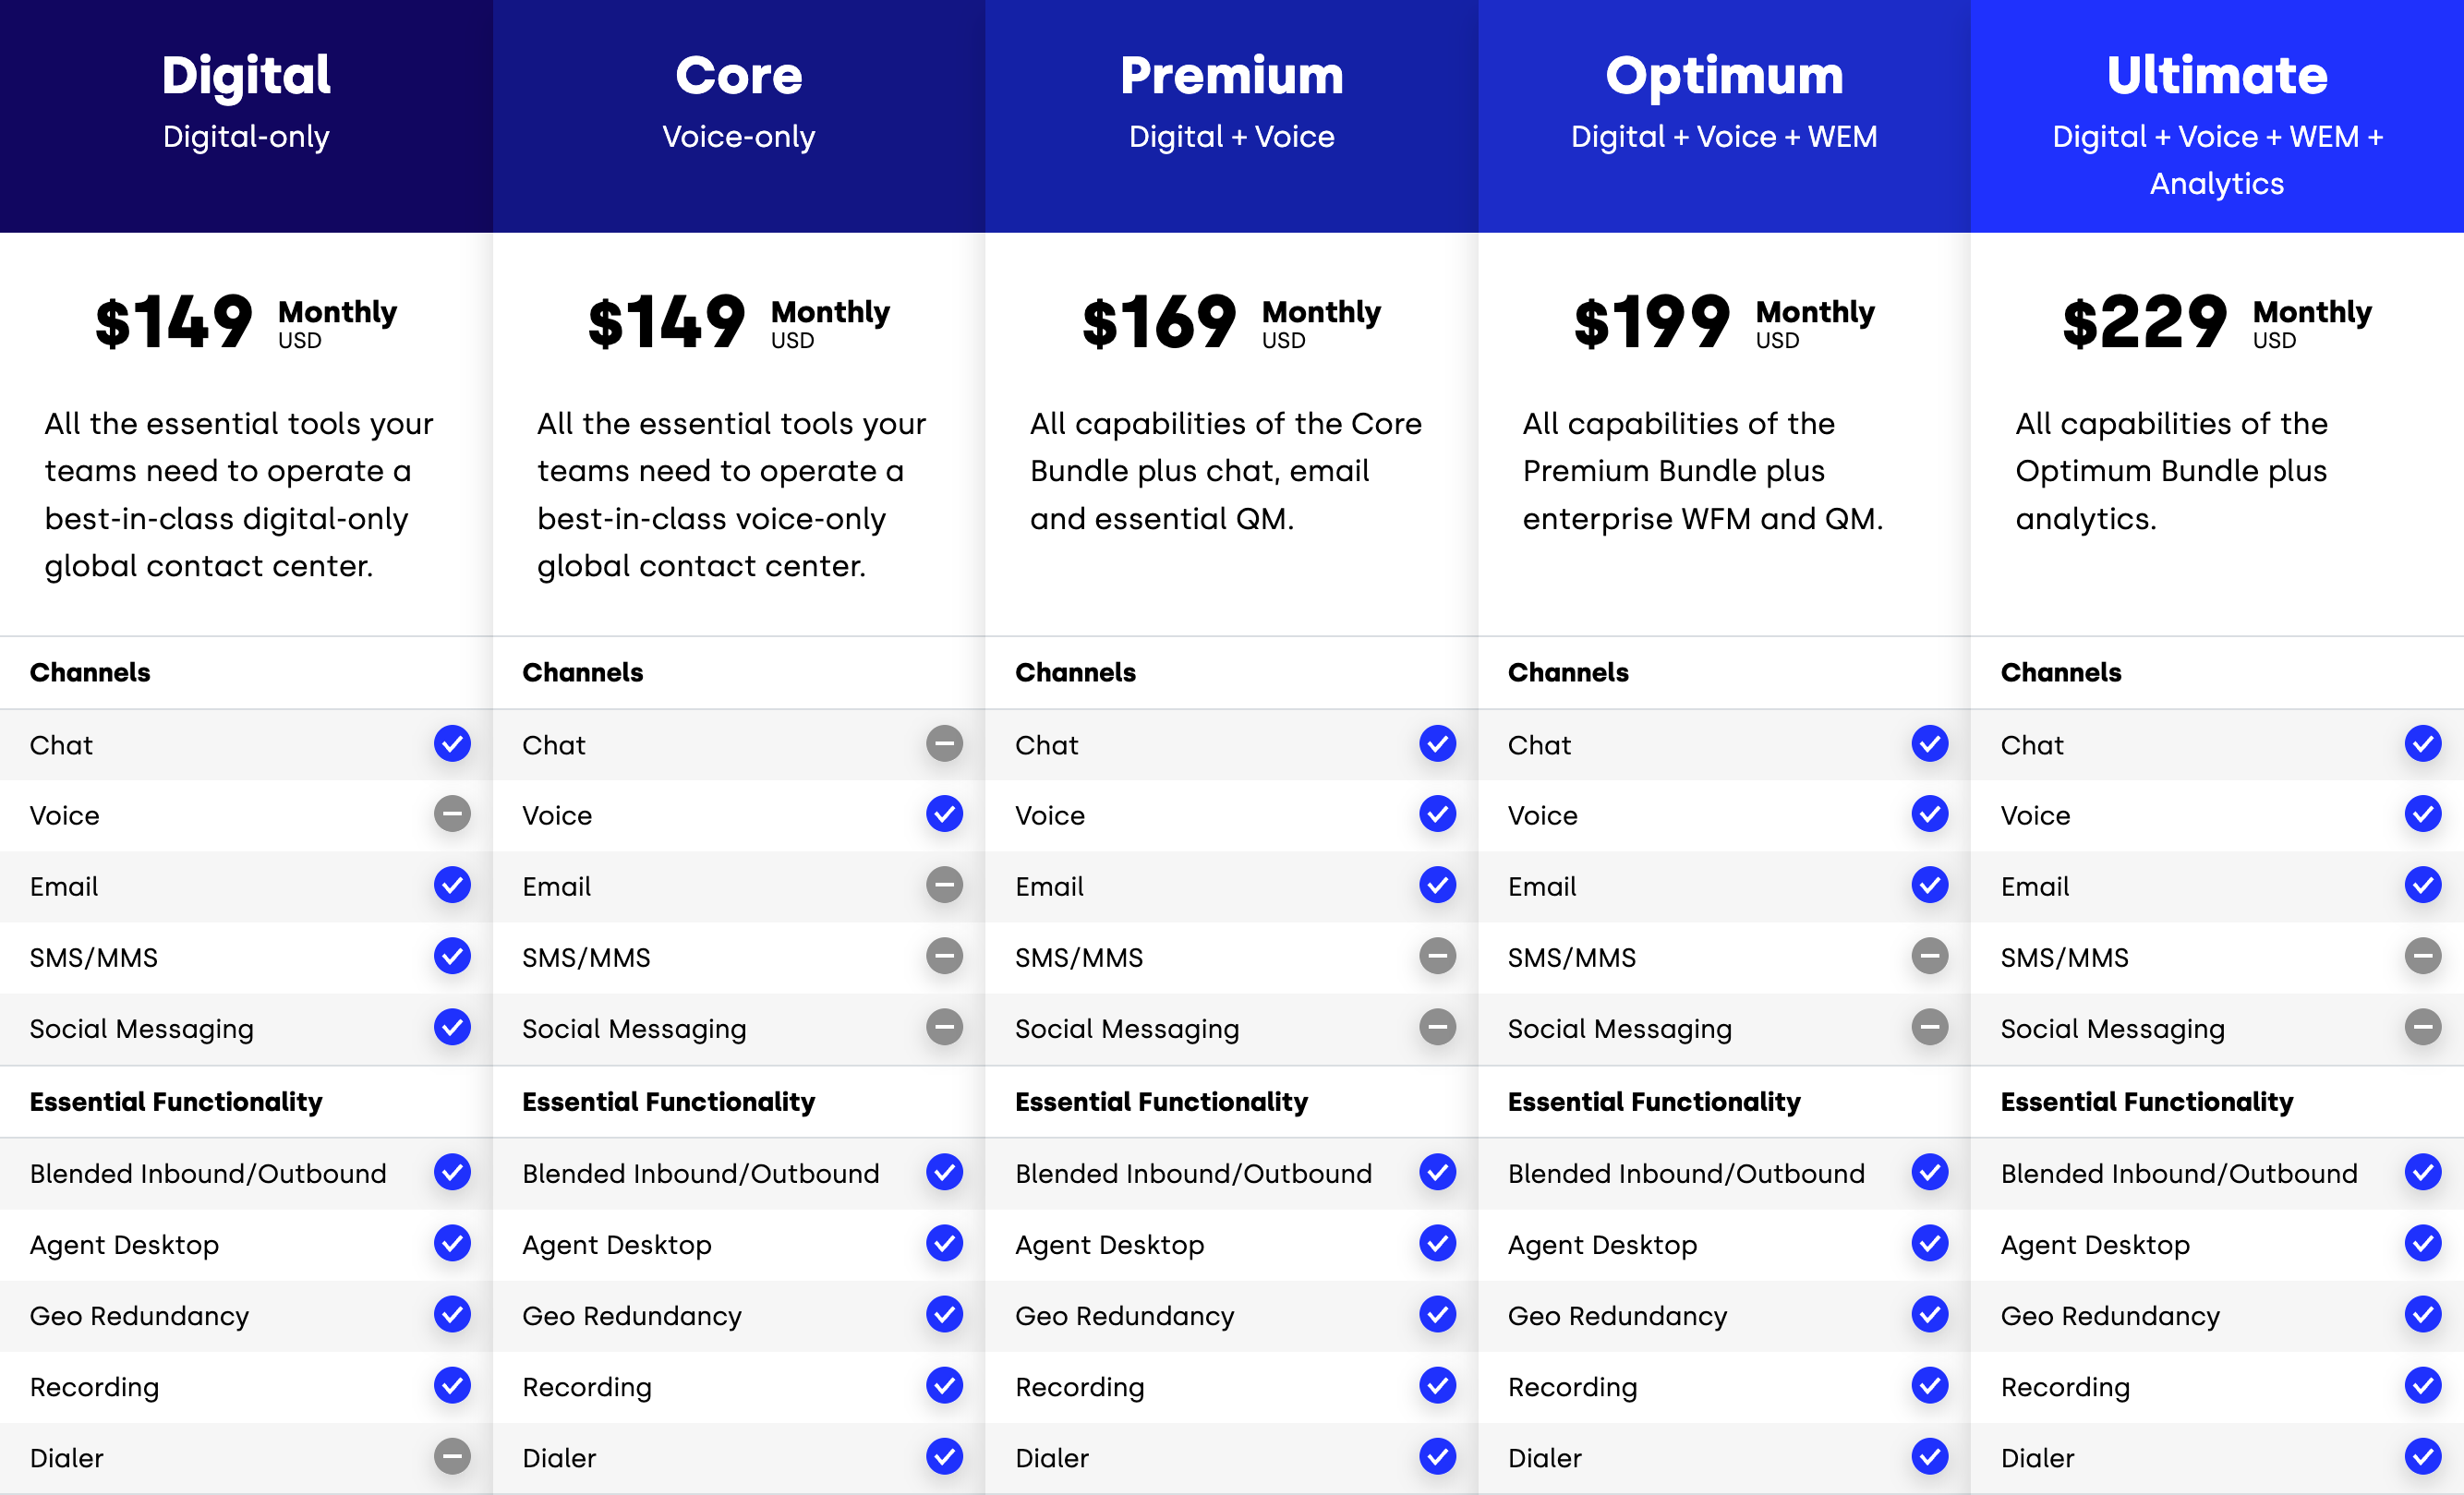The image size is (2464, 1495).
Task: Click the Geo Redundancy checkmark in Premium plan
Action: (x=1437, y=1314)
